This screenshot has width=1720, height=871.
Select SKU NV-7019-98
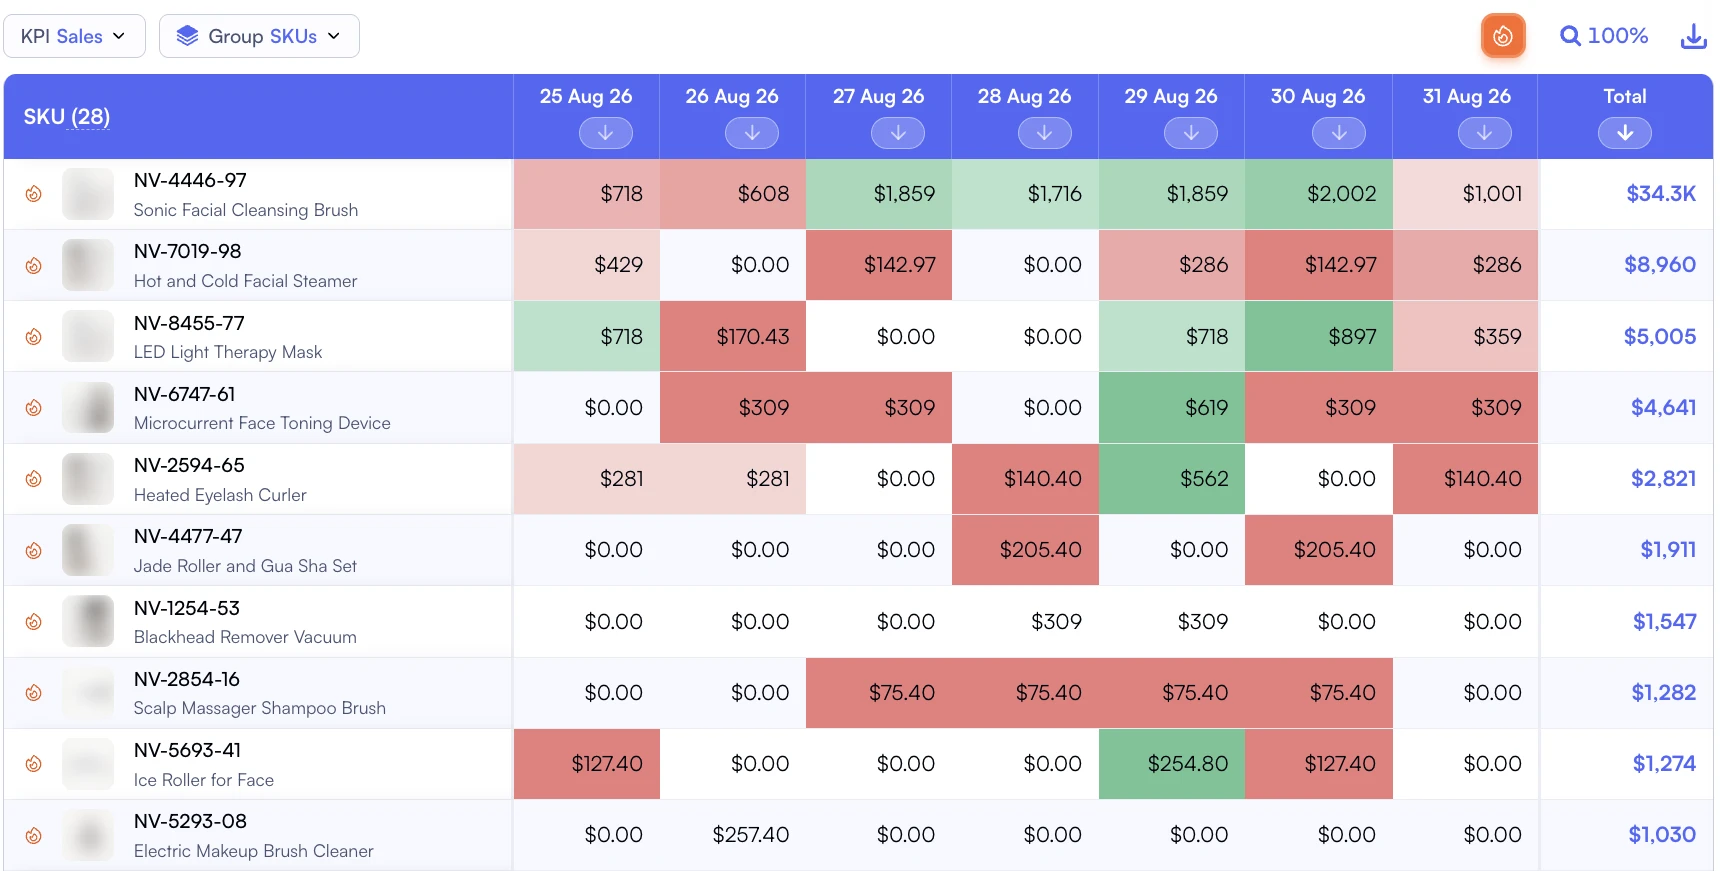coord(187,251)
